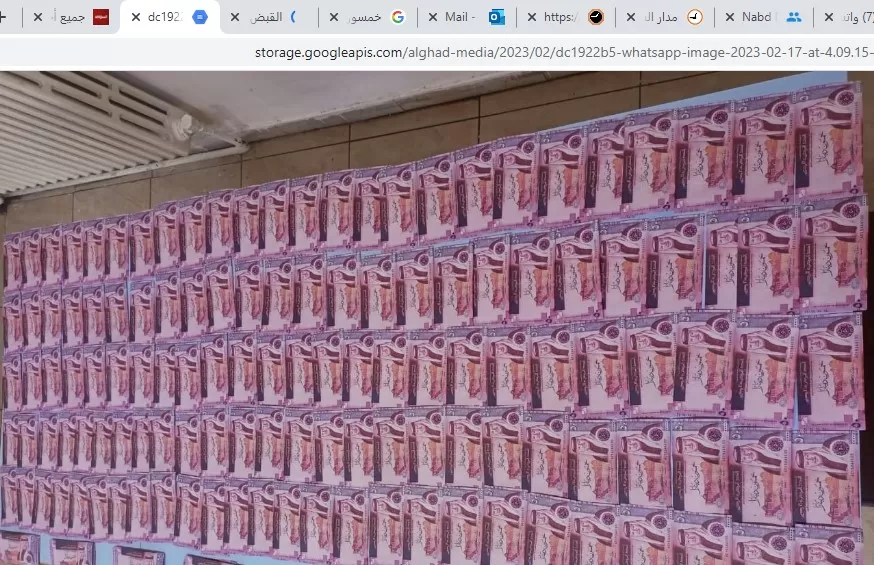Close the خمسون Google search tab
The height and width of the screenshot is (565, 874).
click(333, 17)
